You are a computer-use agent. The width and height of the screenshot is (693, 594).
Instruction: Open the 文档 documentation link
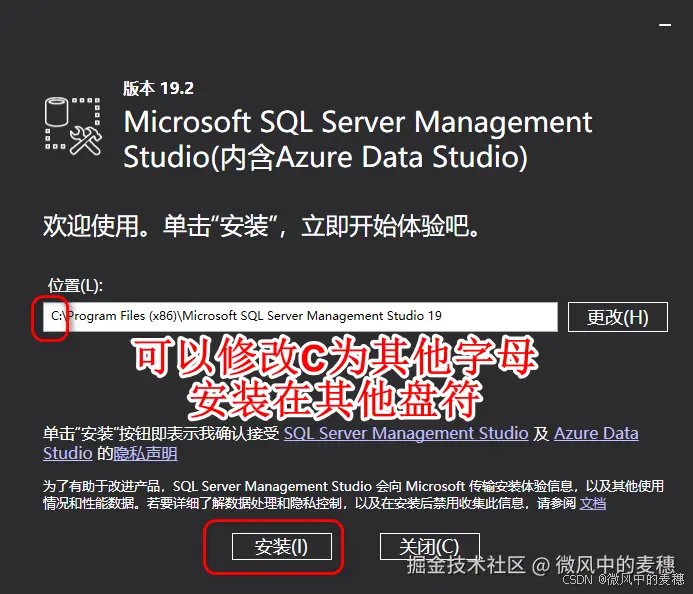click(x=593, y=503)
